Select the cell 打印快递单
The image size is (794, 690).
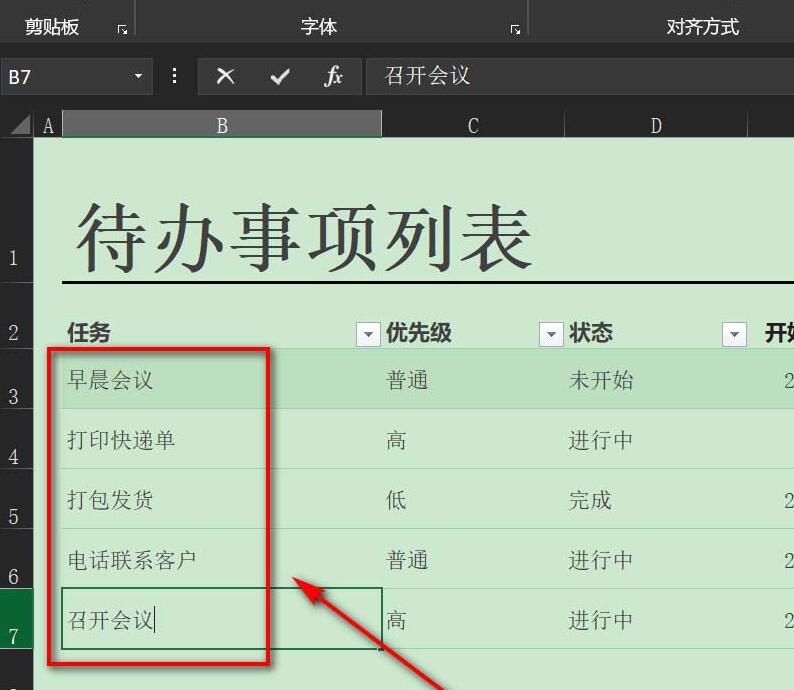pyautogui.click(x=222, y=439)
